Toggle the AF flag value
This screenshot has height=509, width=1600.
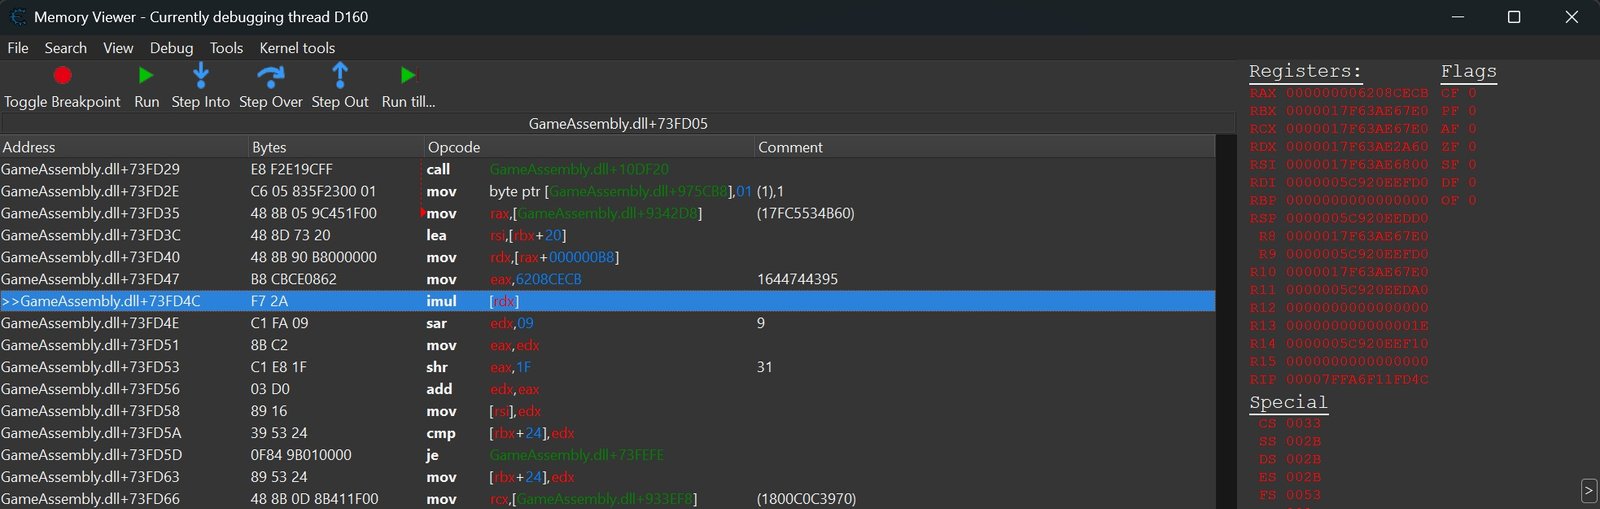[x=1459, y=129]
